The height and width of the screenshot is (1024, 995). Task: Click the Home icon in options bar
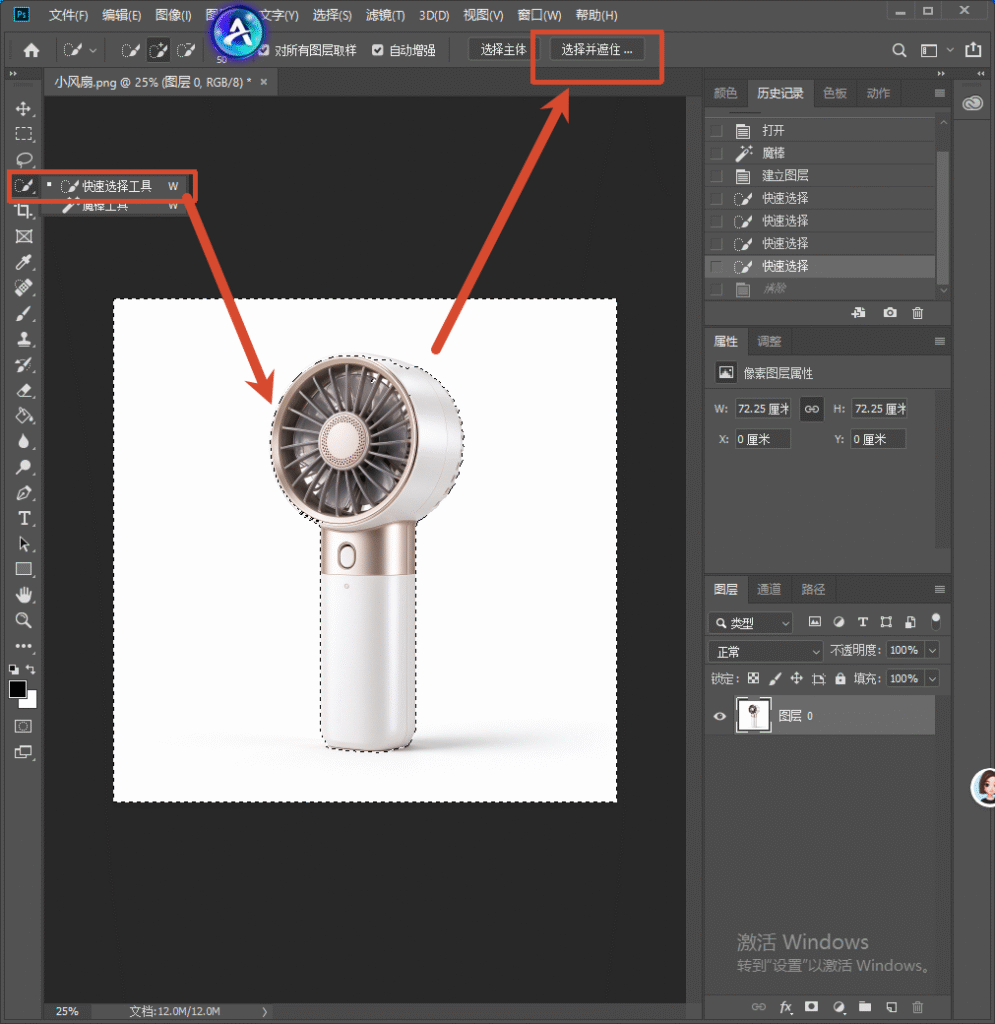click(31, 50)
